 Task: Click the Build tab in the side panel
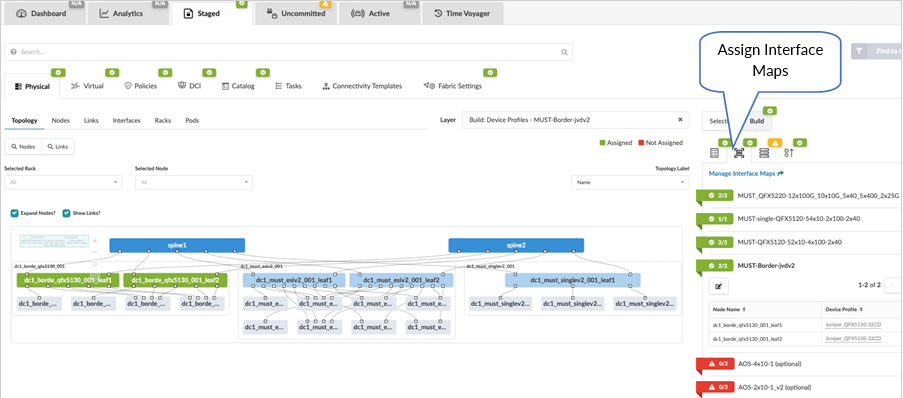point(757,122)
